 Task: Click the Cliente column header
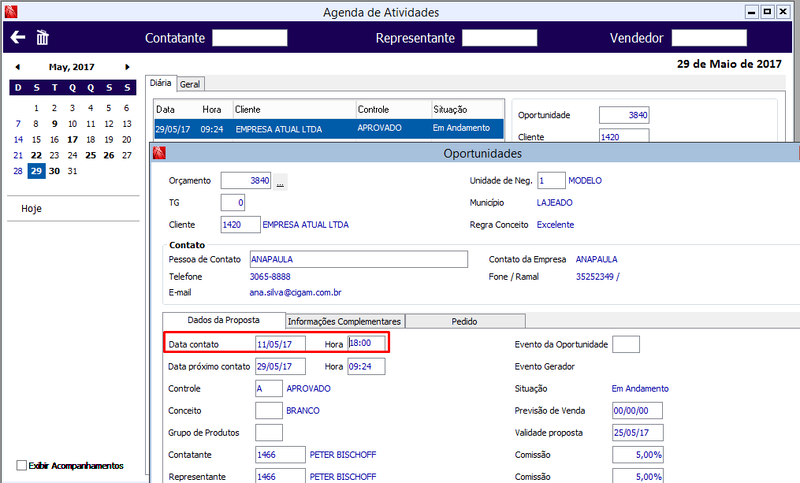(x=294, y=110)
